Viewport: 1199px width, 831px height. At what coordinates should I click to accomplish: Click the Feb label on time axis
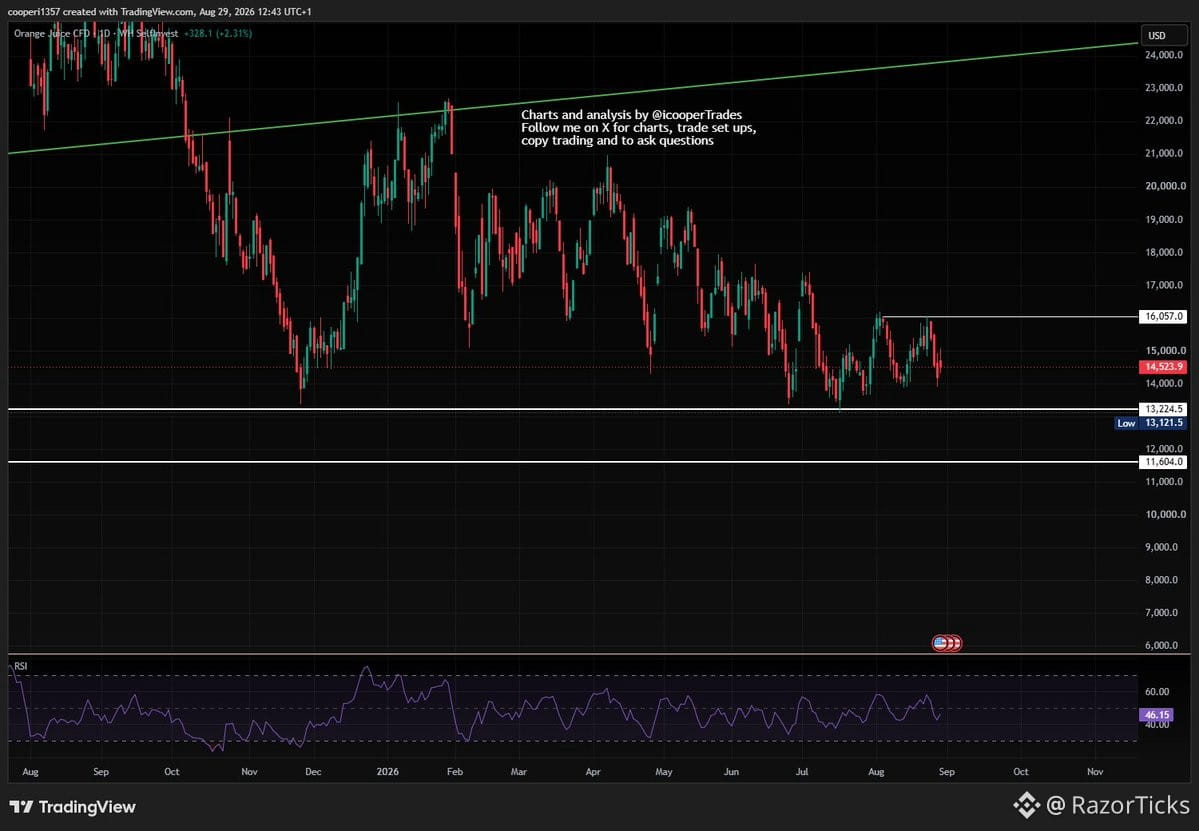pyautogui.click(x=455, y=771)
